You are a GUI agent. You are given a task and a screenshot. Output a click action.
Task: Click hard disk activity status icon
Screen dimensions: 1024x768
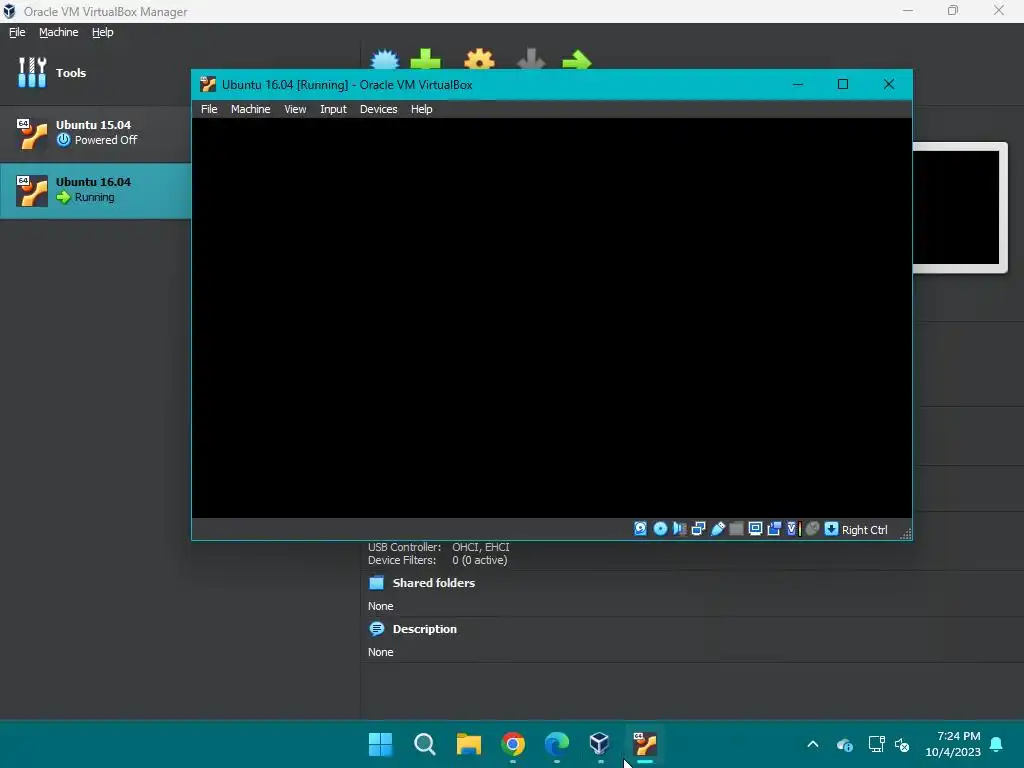coord(641,529)
